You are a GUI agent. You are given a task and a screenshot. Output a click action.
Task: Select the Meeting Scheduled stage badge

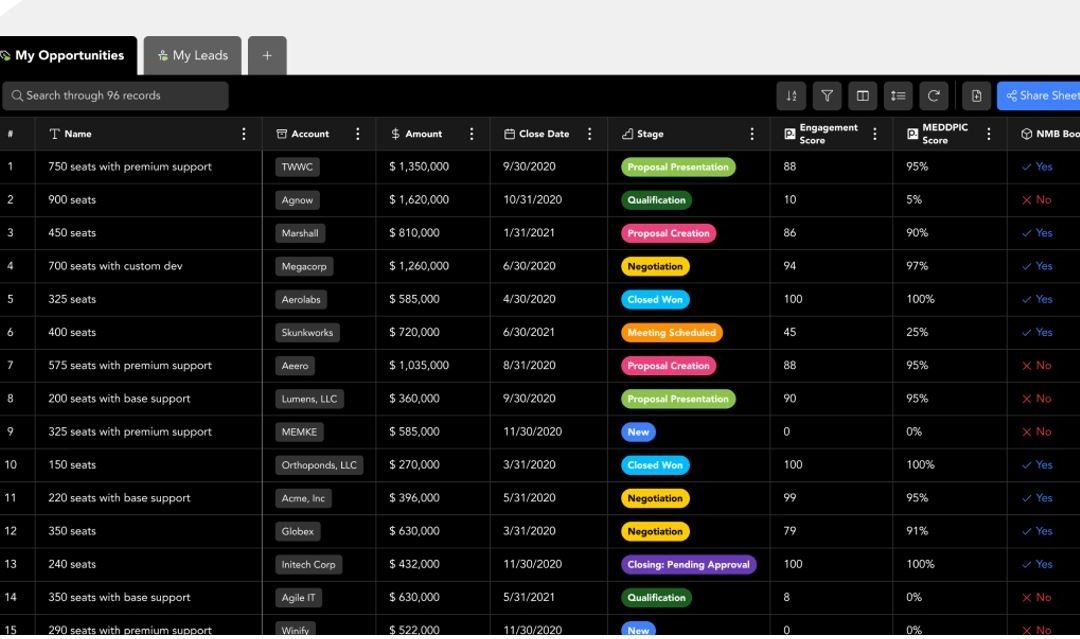(x=672, y=332)
